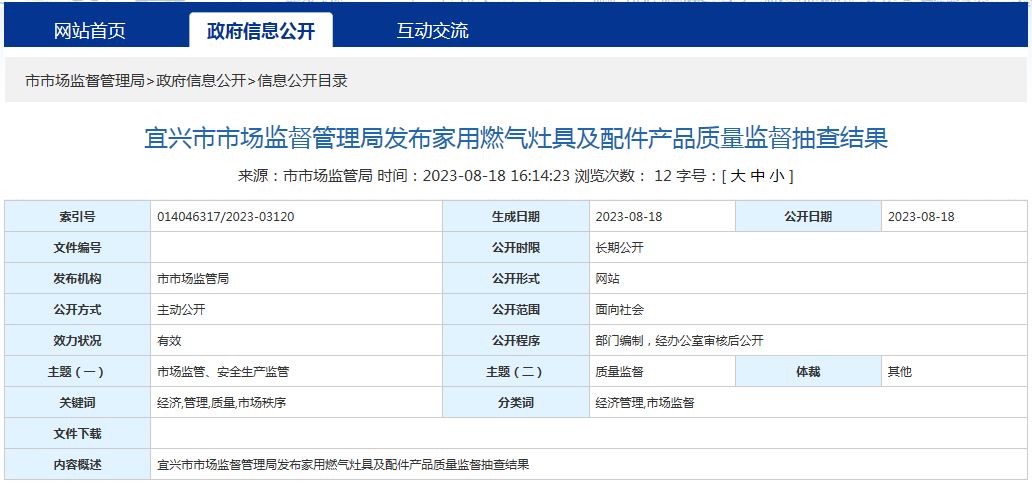Select the 政府信息公开 tab
This screenshot has width=1032, height=487.
[261, 31]
